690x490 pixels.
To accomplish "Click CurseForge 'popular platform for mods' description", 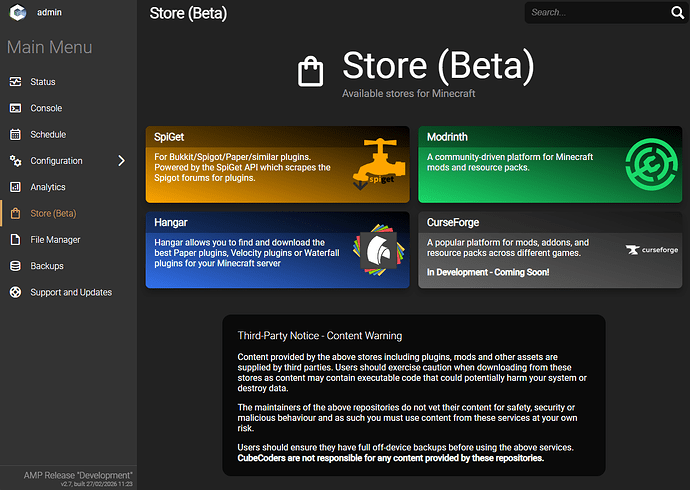I will (507, 248).
